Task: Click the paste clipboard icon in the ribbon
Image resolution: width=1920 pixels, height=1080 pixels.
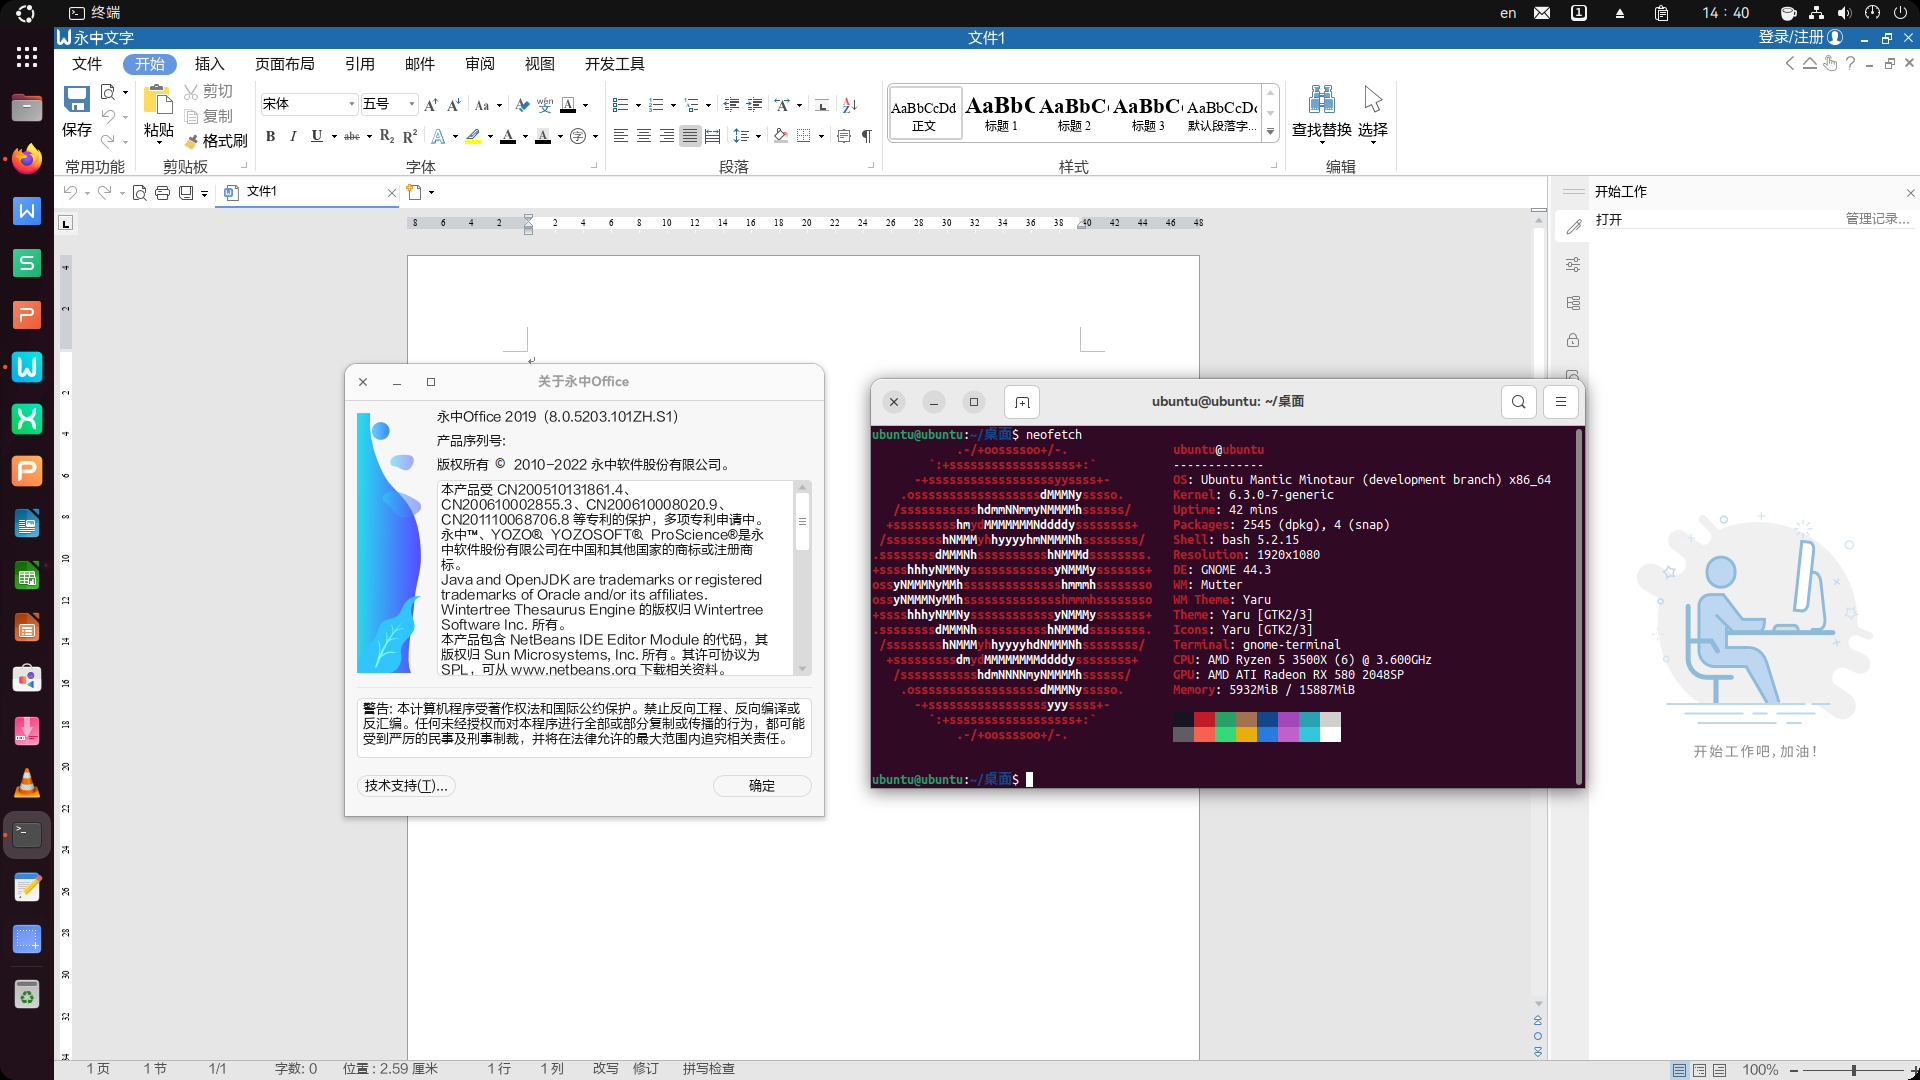Action: tap(158, 99)
